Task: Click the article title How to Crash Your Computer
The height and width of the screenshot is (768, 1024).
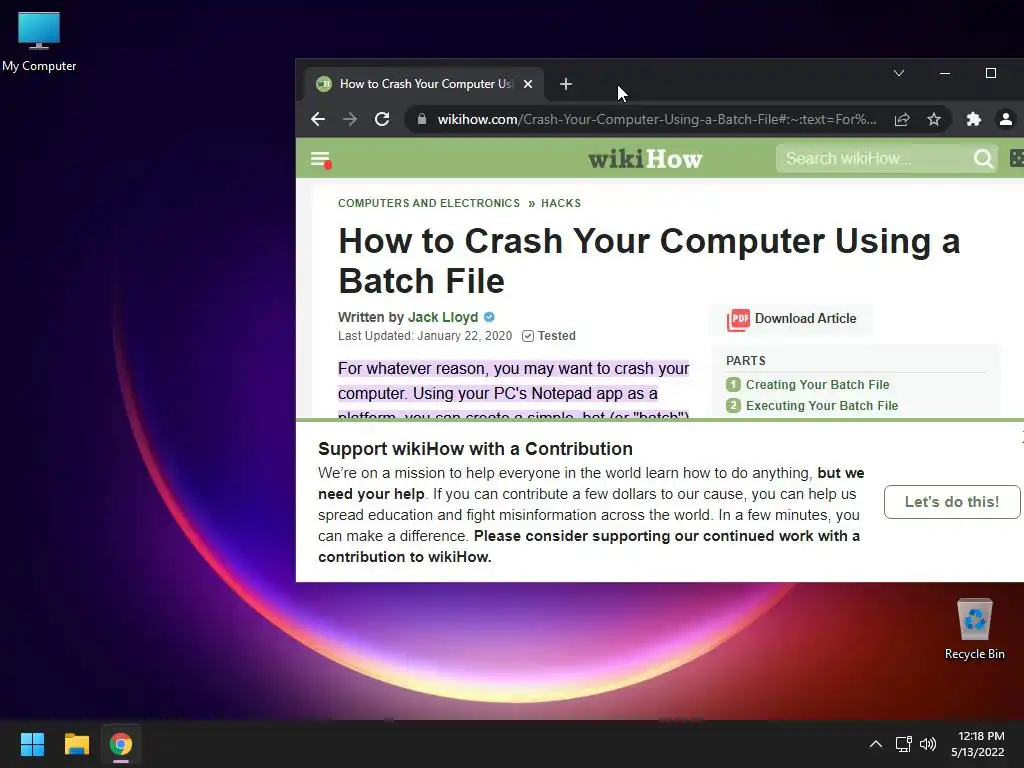Action: pos(649,261)
